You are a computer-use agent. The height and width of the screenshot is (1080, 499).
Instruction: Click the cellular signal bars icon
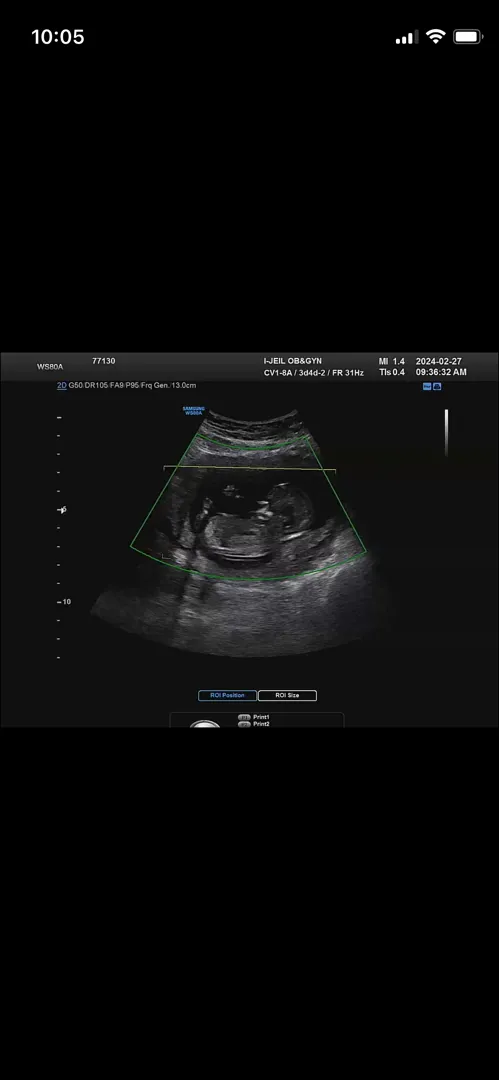(x=407, y=38)
